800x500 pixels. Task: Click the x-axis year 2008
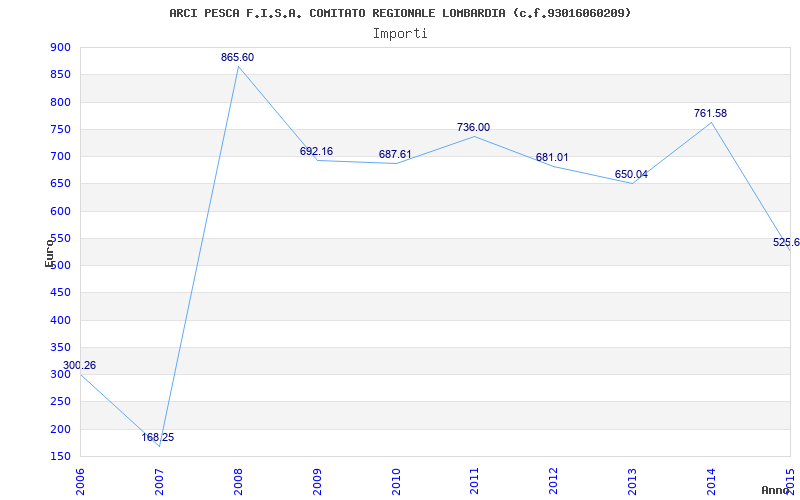coord(237,482)
